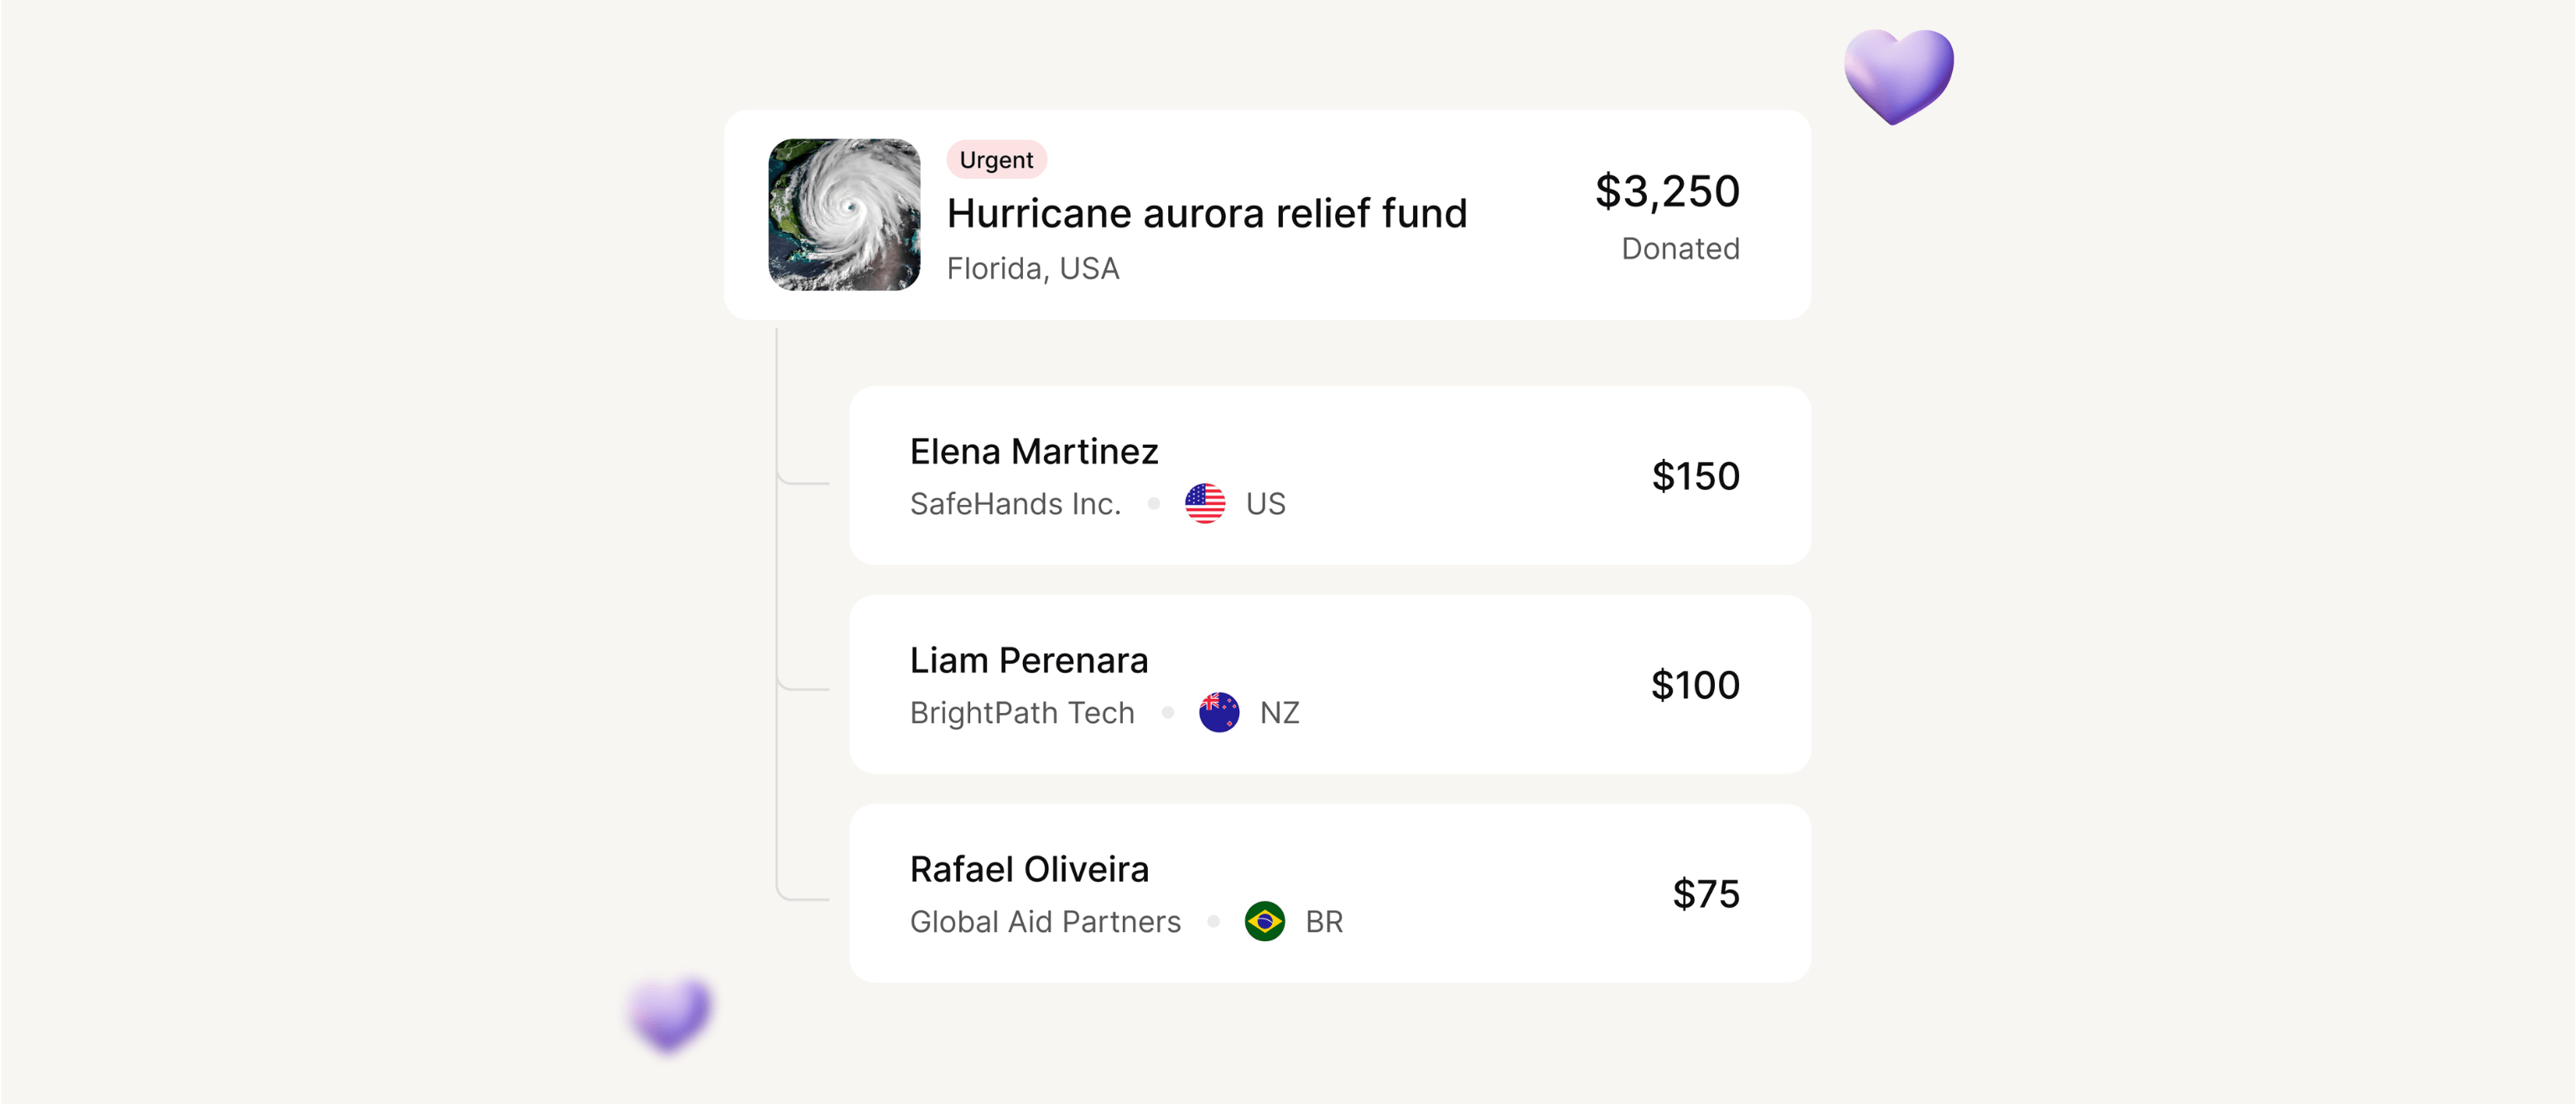Select donor name Elena Martinez
Viewport: 2576px width, 1104px height.
point(1033,452)
